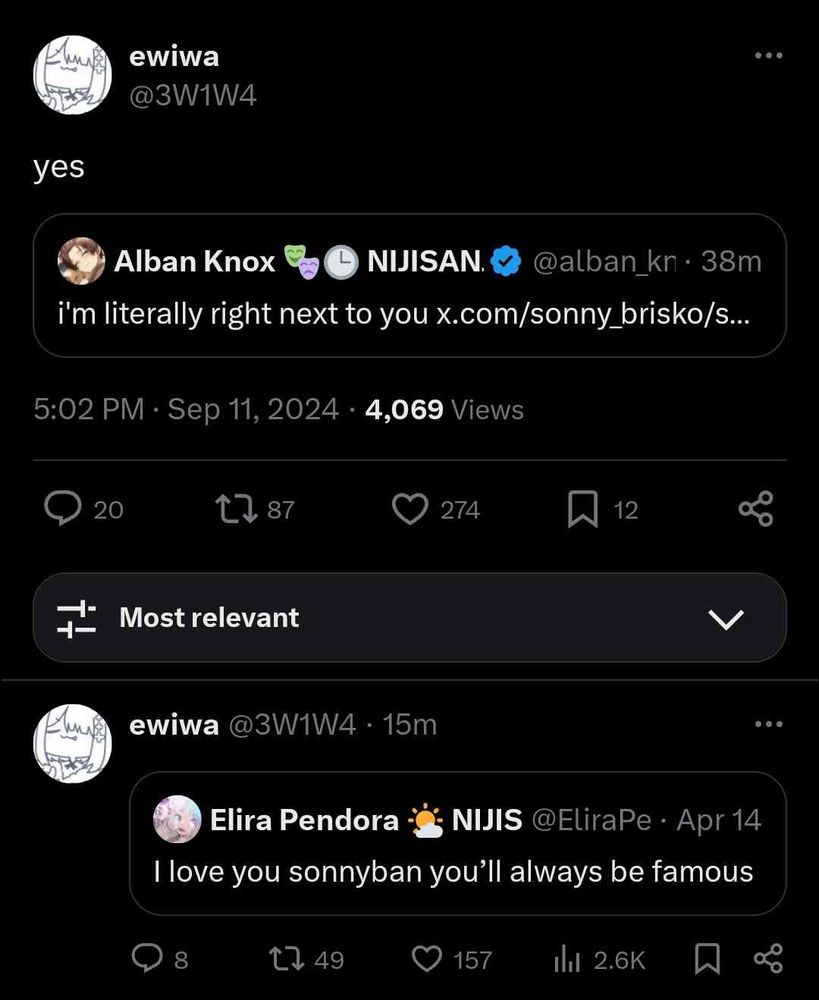This screenshot has width=819, height=1000.
Task: Bookmark the ewiwa reply
Action: coord(707,960)
